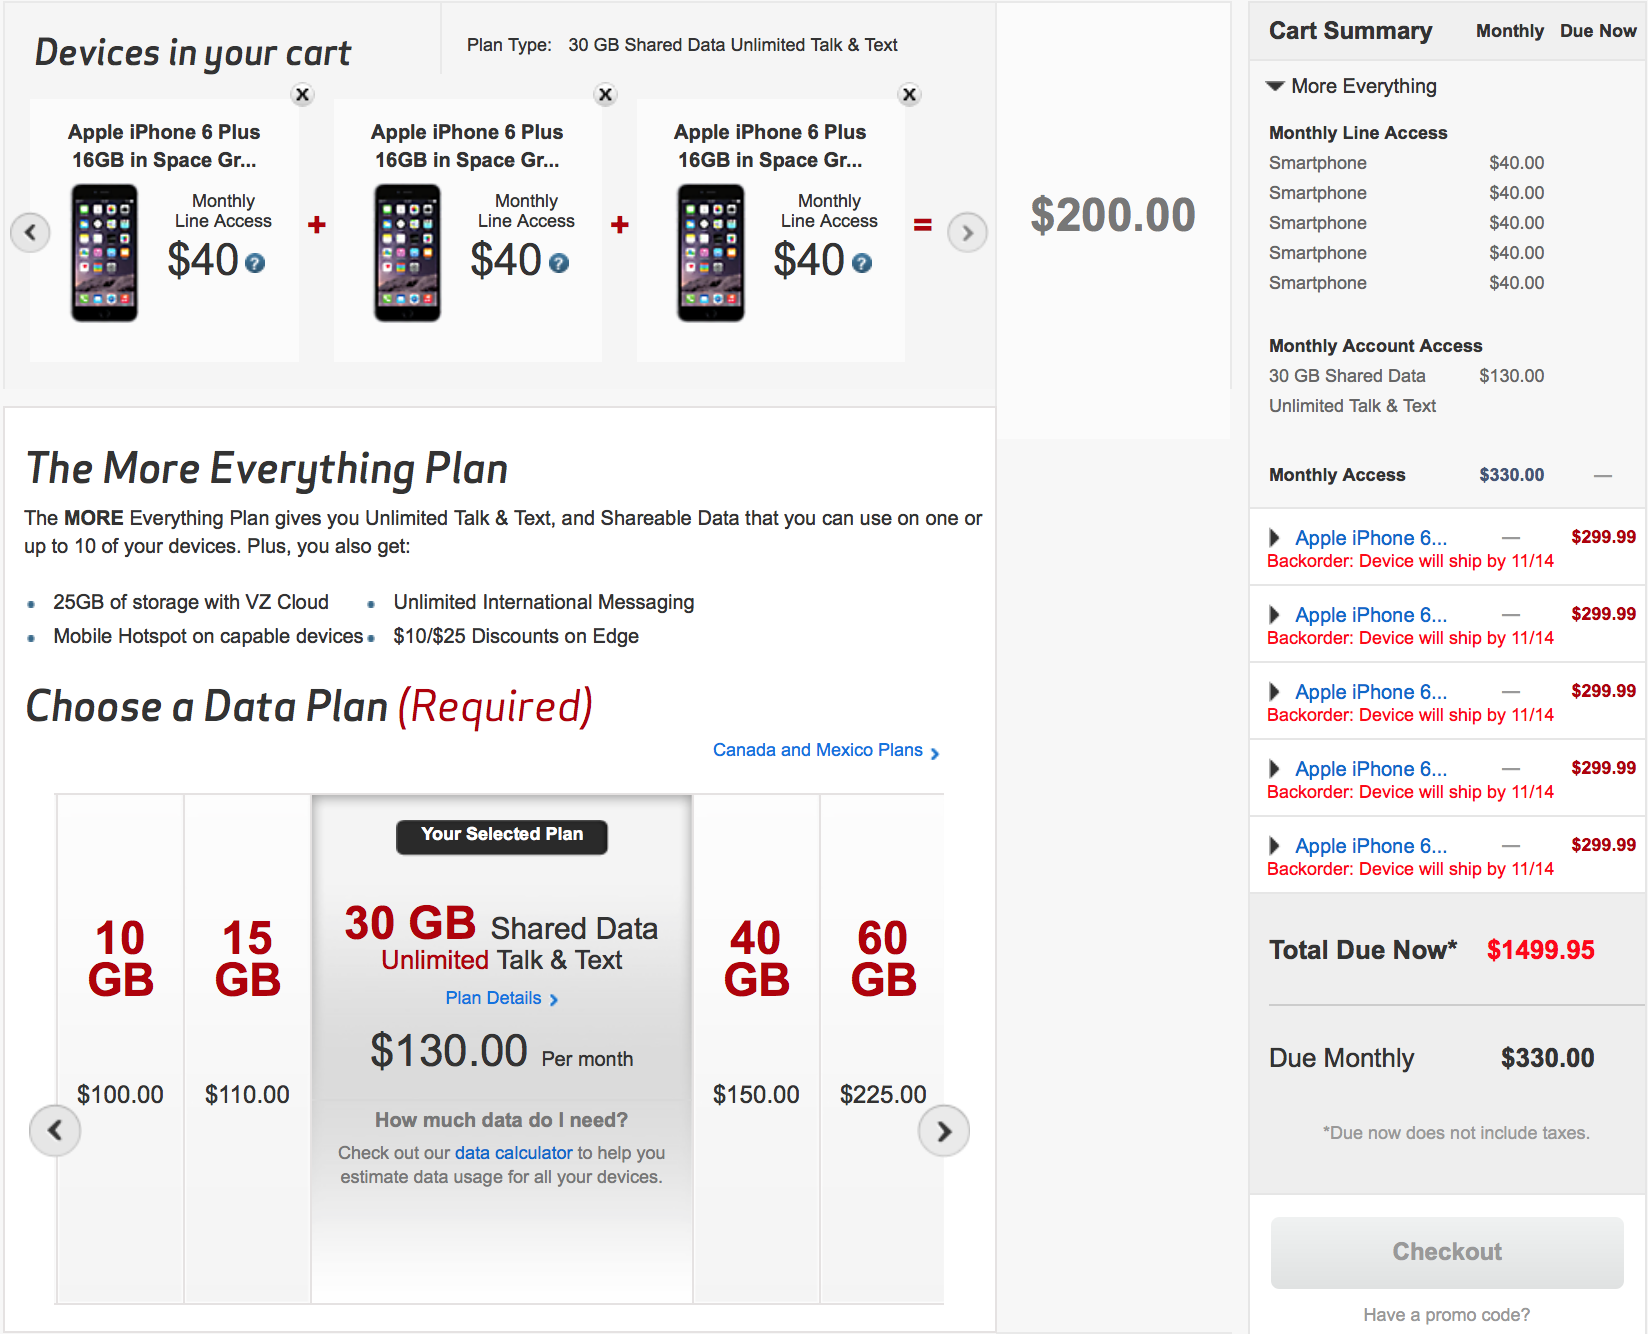
Task: Remove the first iPhone 6 Plus from cart
Action: pos(302,95)
